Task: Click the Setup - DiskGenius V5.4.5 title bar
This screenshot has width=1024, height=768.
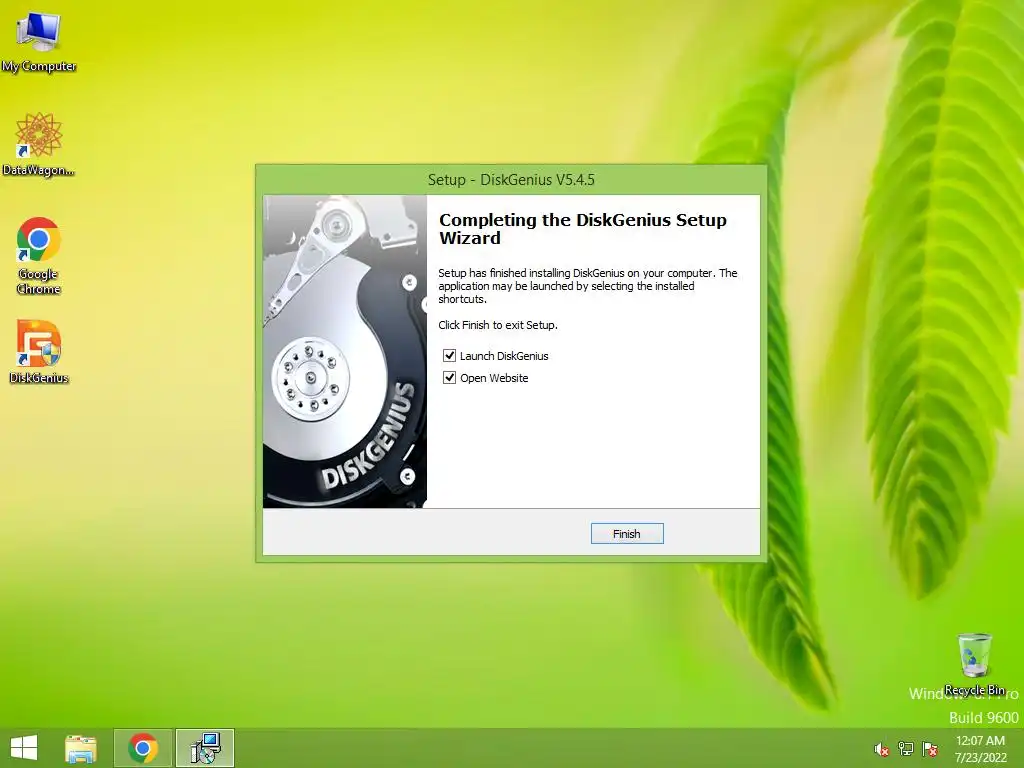Action: (511, 180)
